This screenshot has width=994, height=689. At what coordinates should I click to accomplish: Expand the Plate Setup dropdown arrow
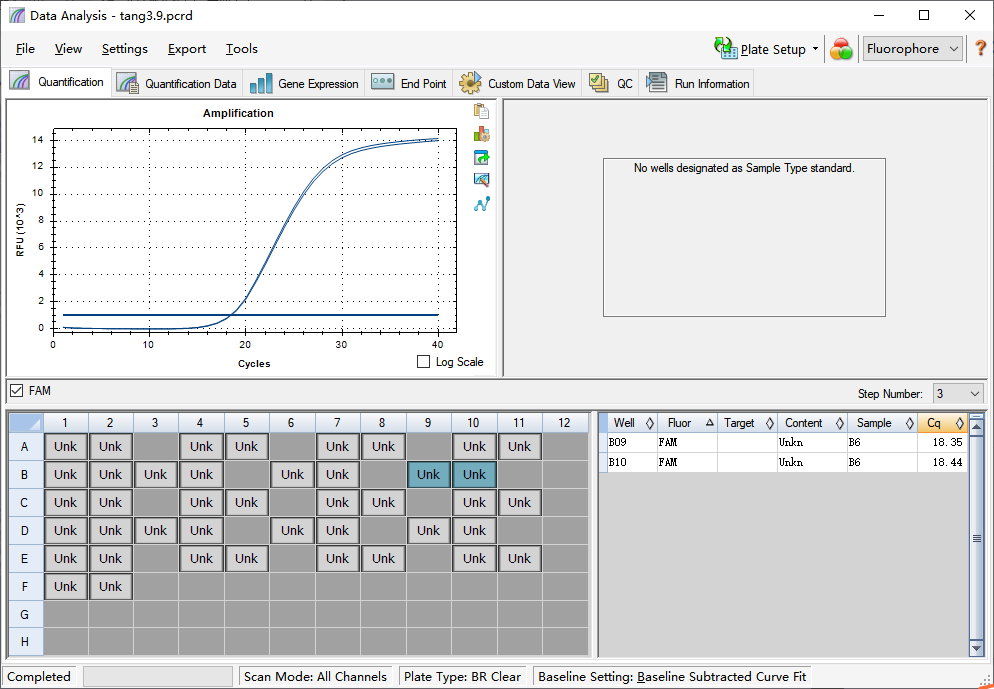(x=815, y=49)
